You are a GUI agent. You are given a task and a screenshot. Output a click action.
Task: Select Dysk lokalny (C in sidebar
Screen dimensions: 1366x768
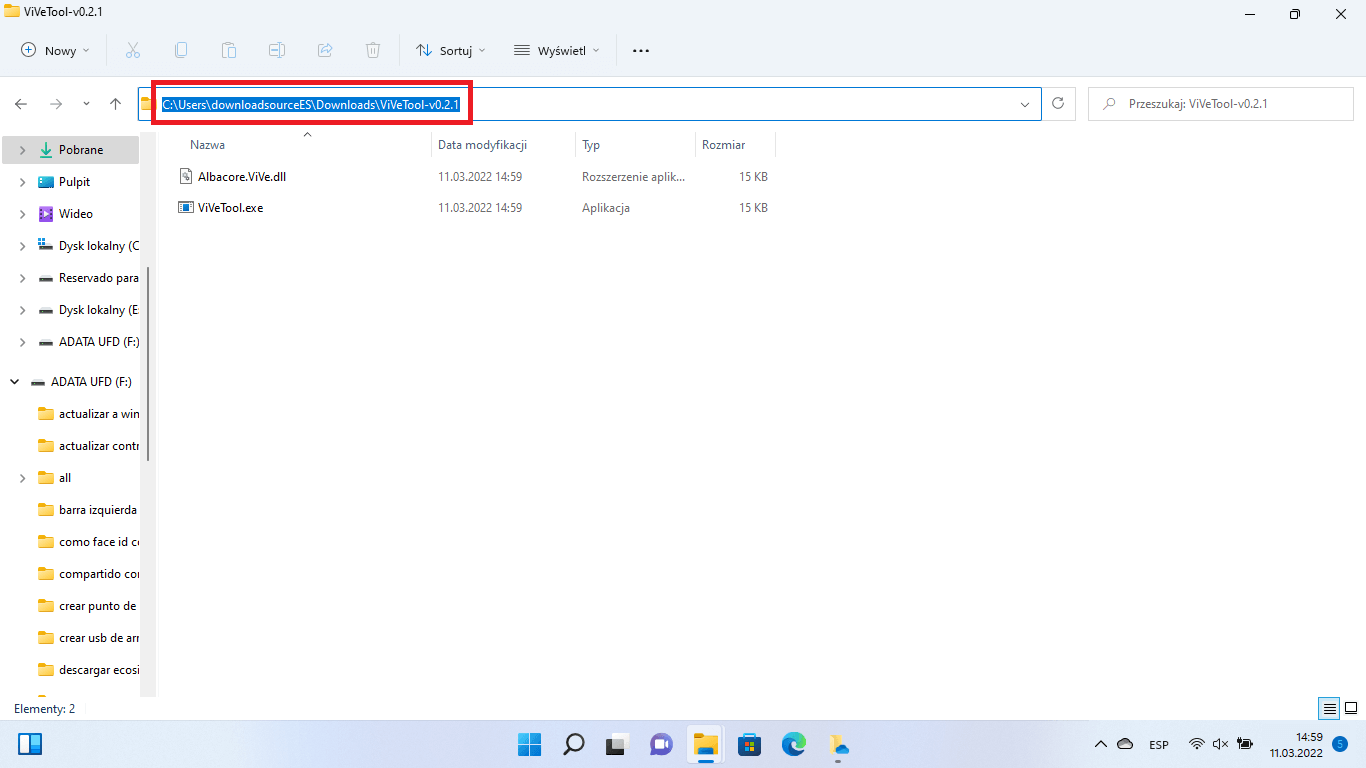99,246
